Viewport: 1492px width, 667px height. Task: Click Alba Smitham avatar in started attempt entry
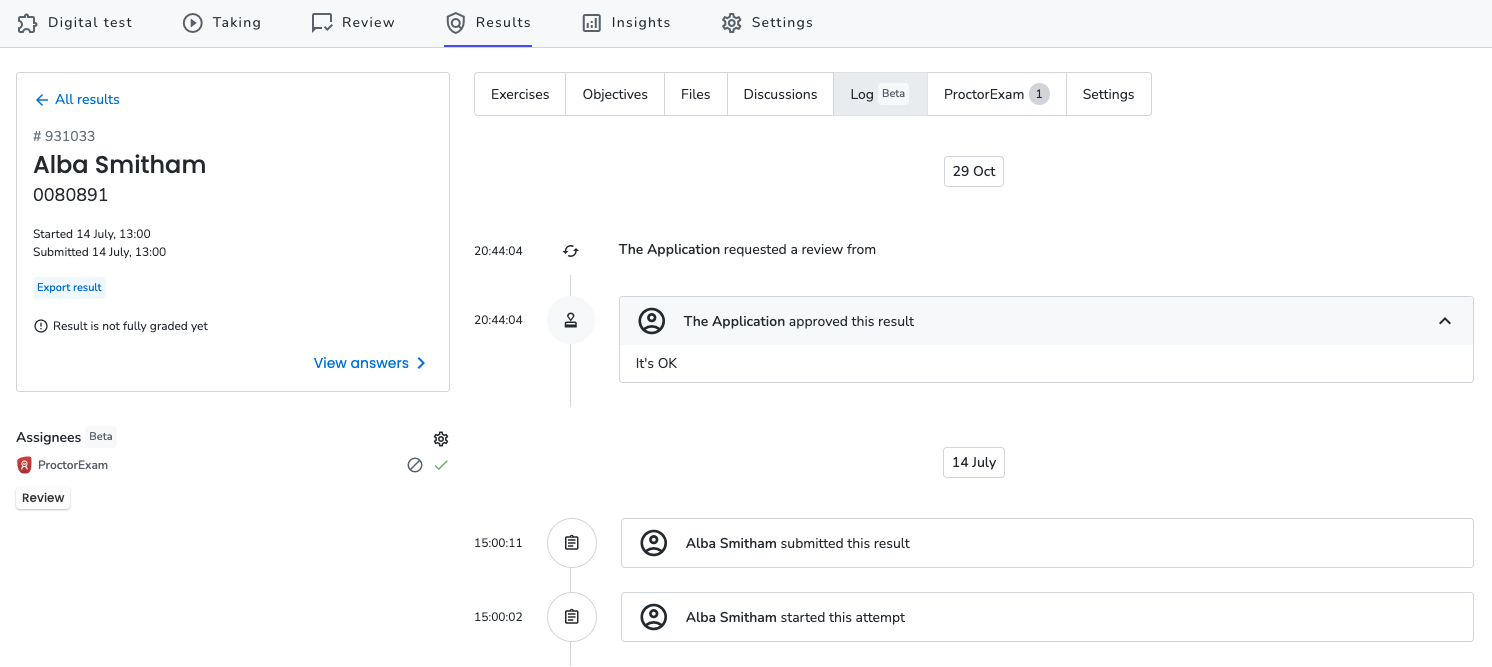[654, 617]
